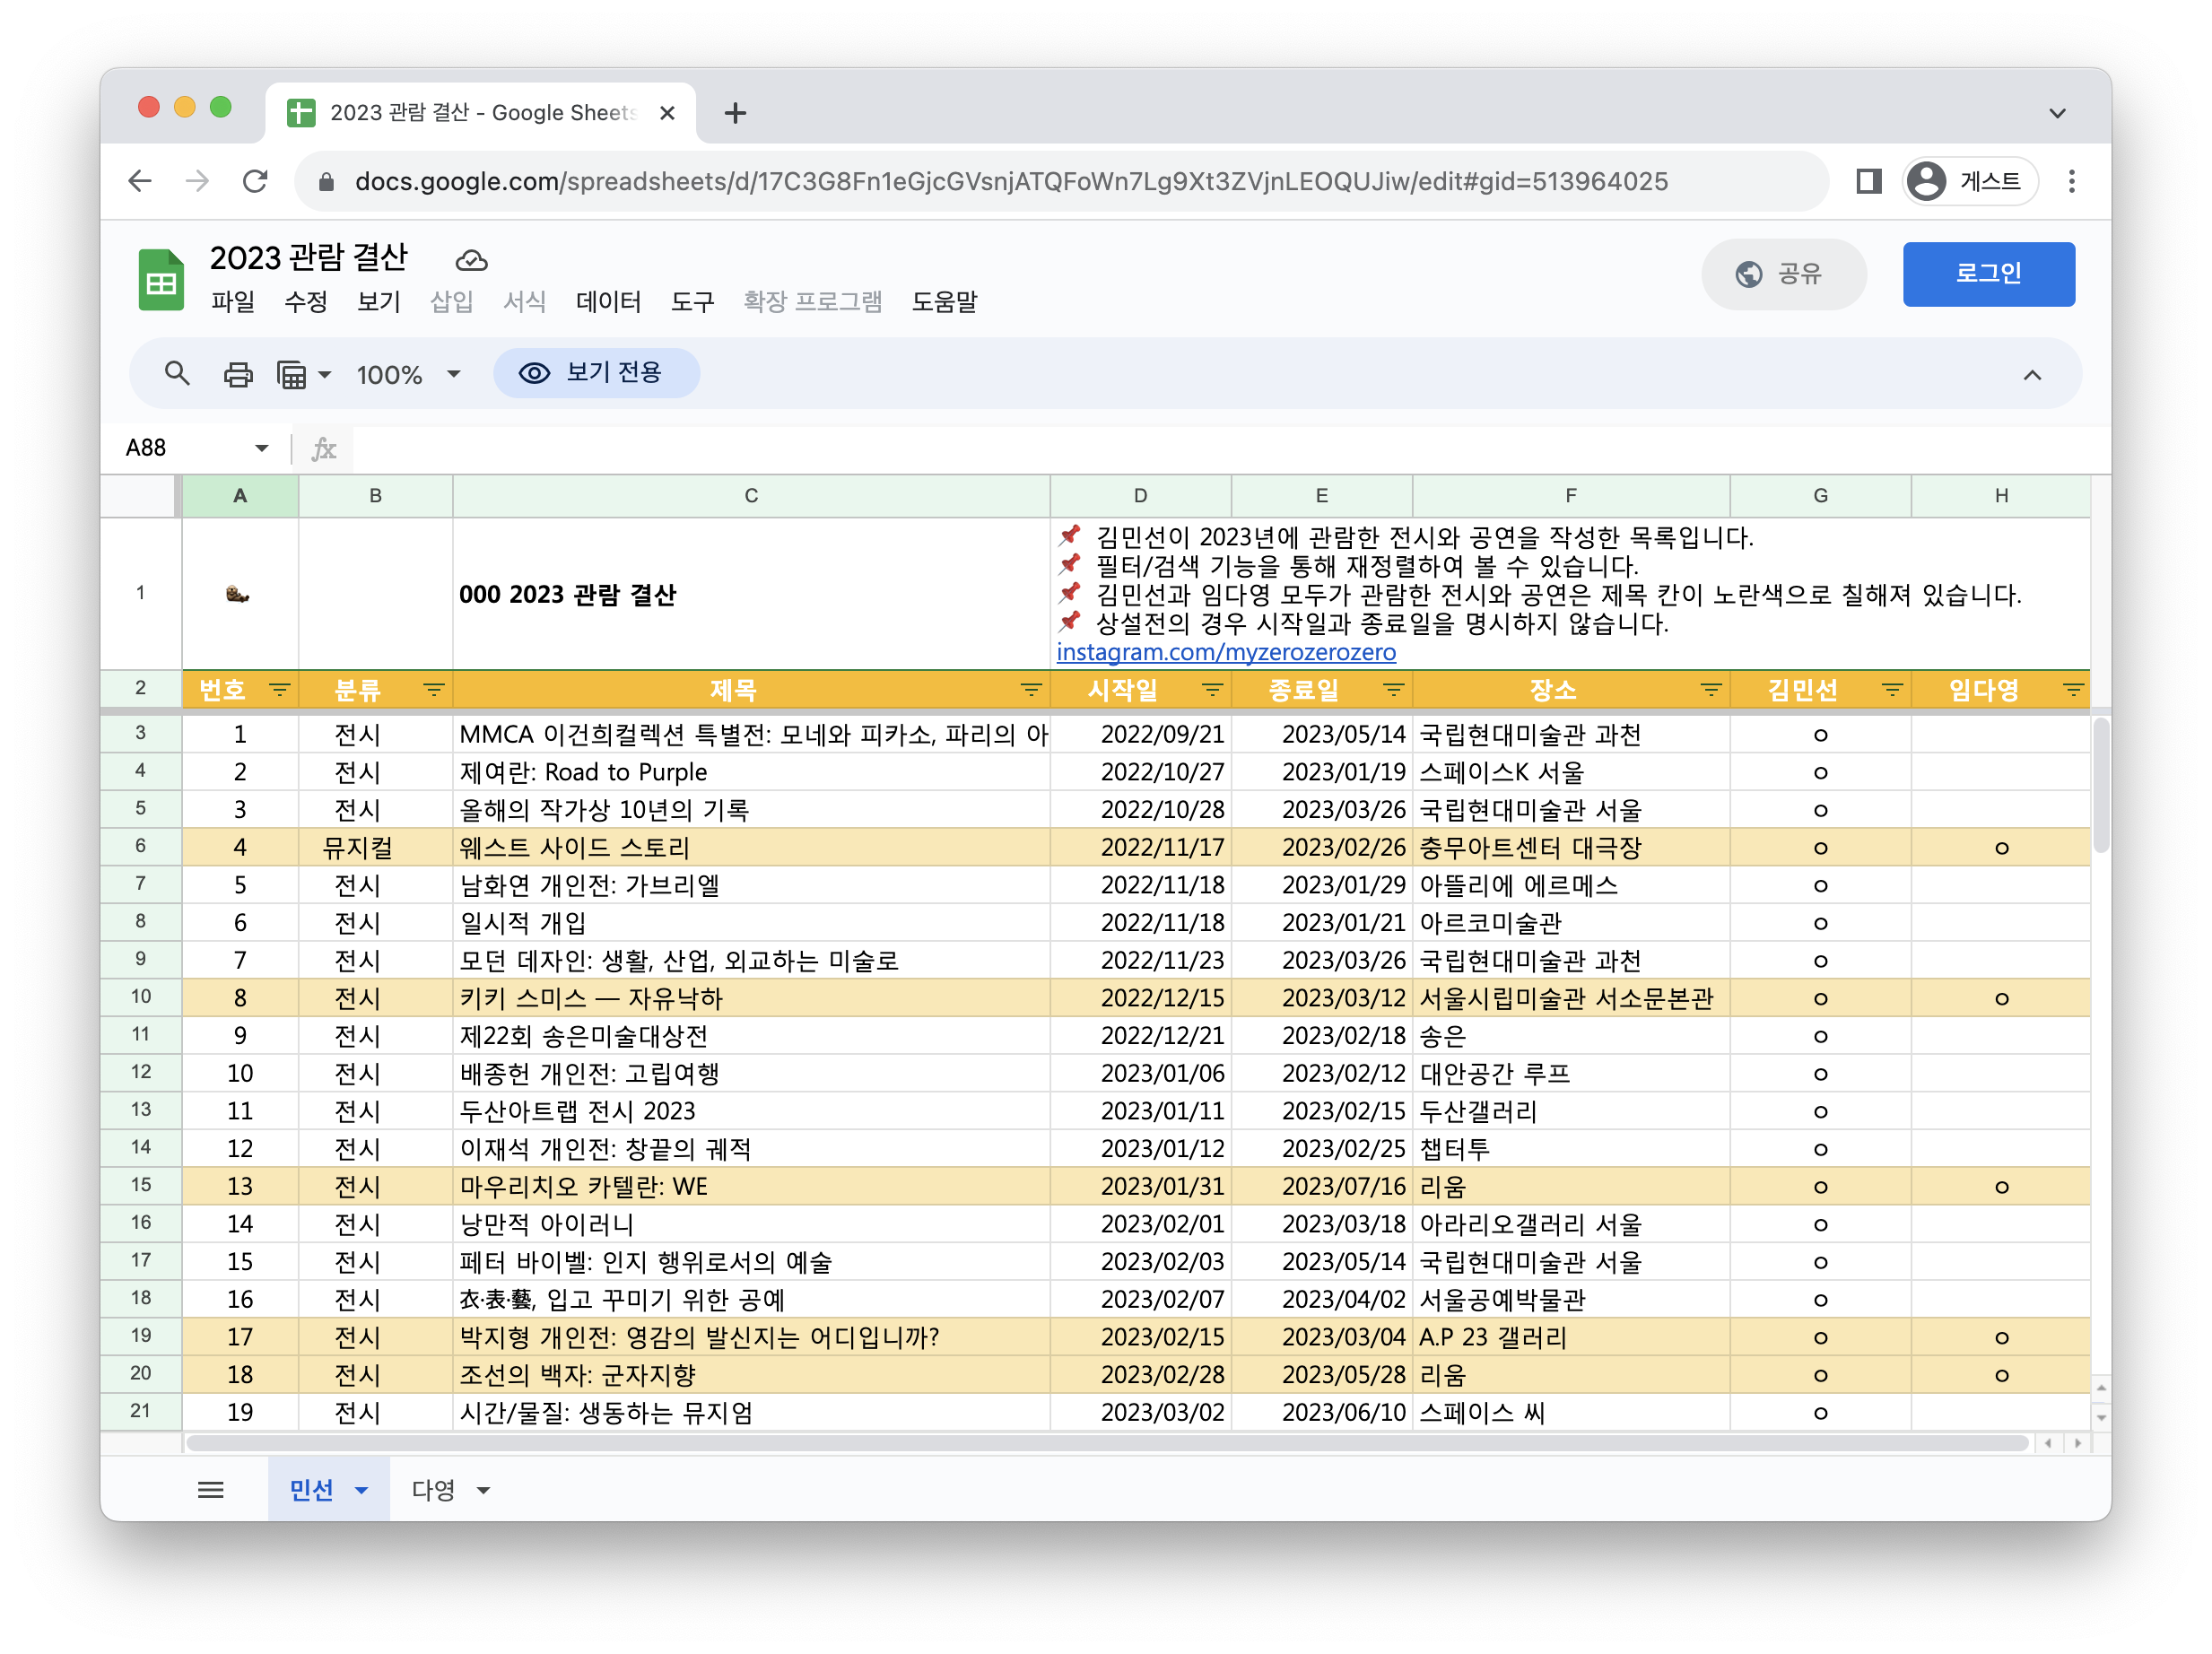This screenshot has width=2212, height=1654.
Task: Click the browser reload icon
Action: click(x=256, y=181)
